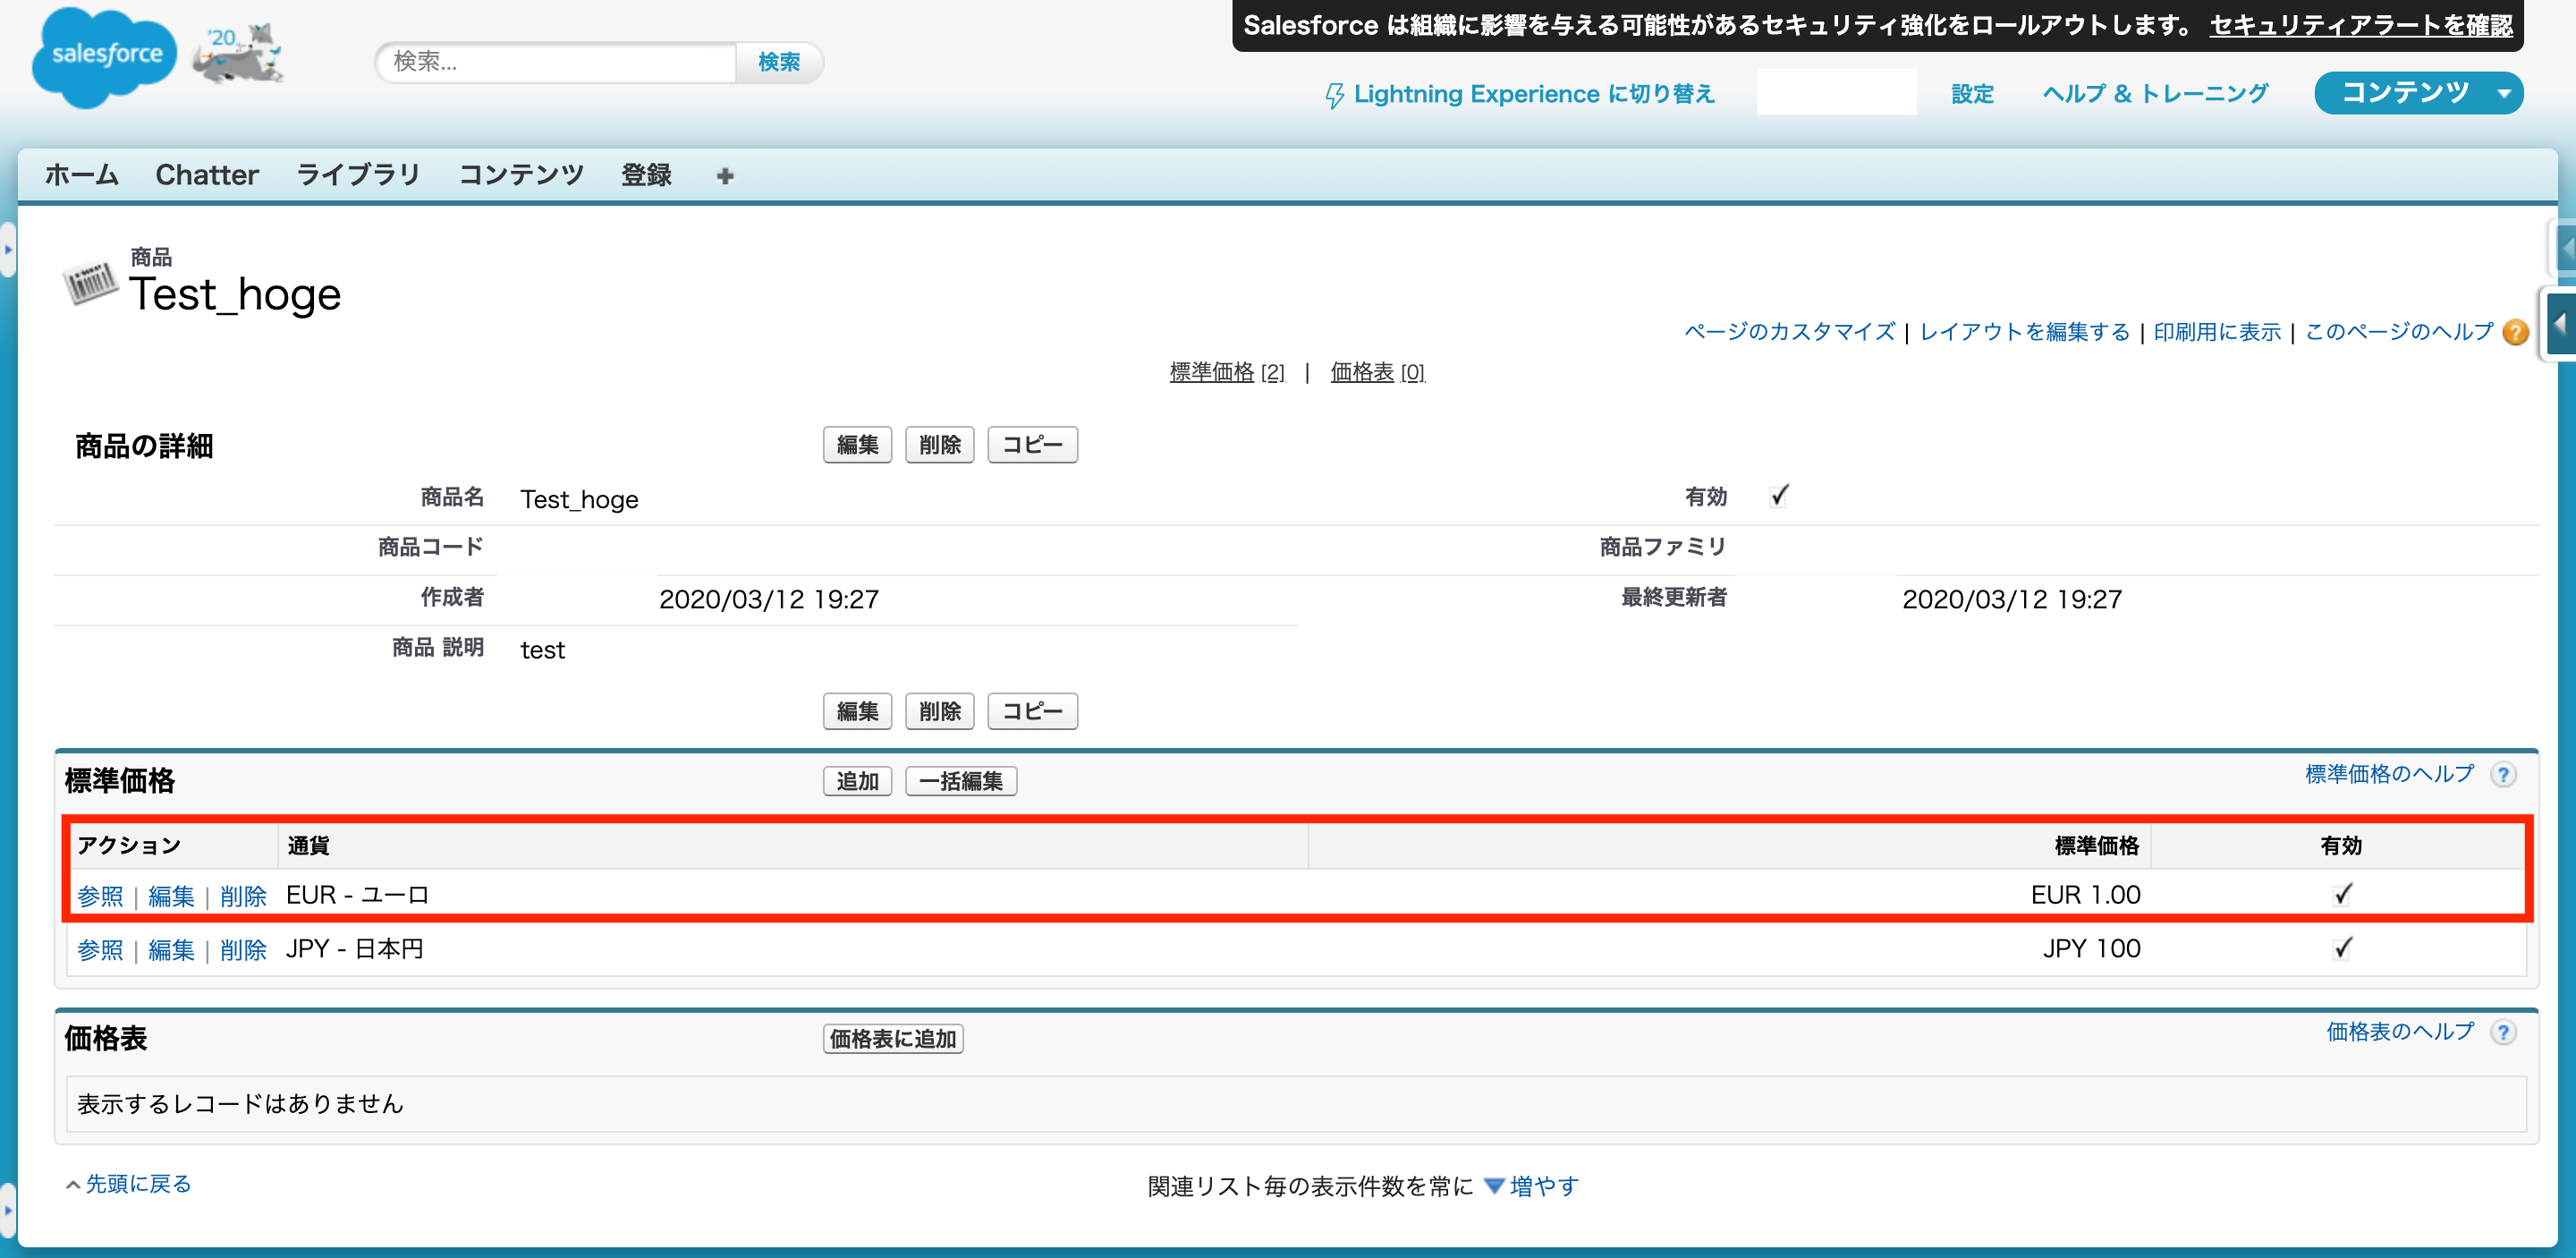Image resolution: width=2576 pixels, height=1258 pixels.
Task: Open the コンテンツ app menu dropdown
Action: [x=2504, y=94]
